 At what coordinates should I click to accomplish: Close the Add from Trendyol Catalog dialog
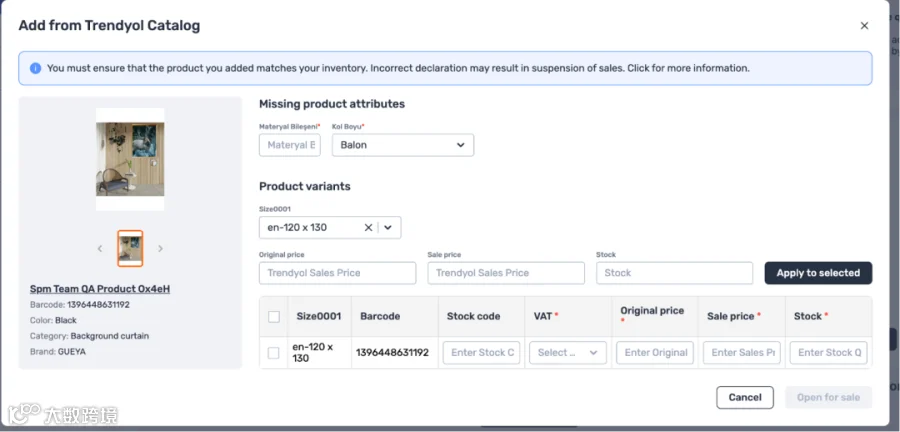coord(864,26)
